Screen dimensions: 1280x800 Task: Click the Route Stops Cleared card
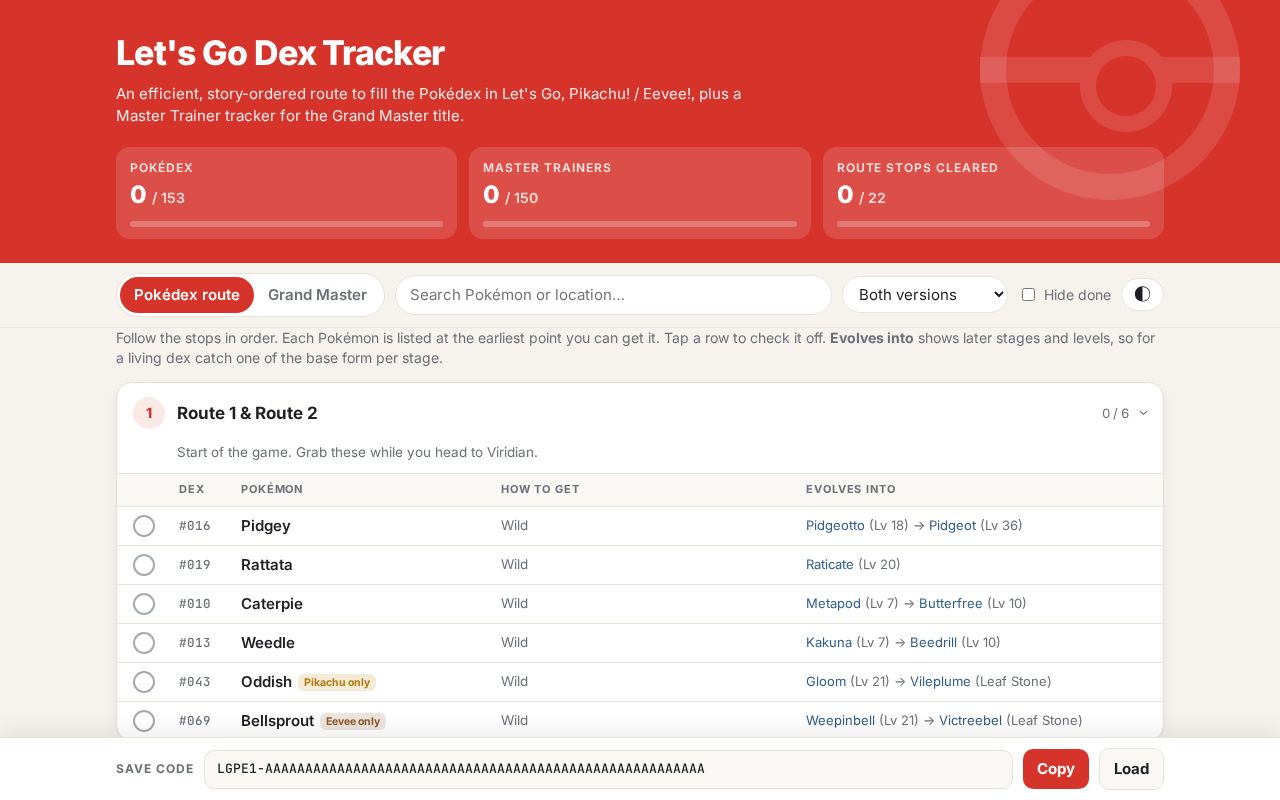(993, 193)
